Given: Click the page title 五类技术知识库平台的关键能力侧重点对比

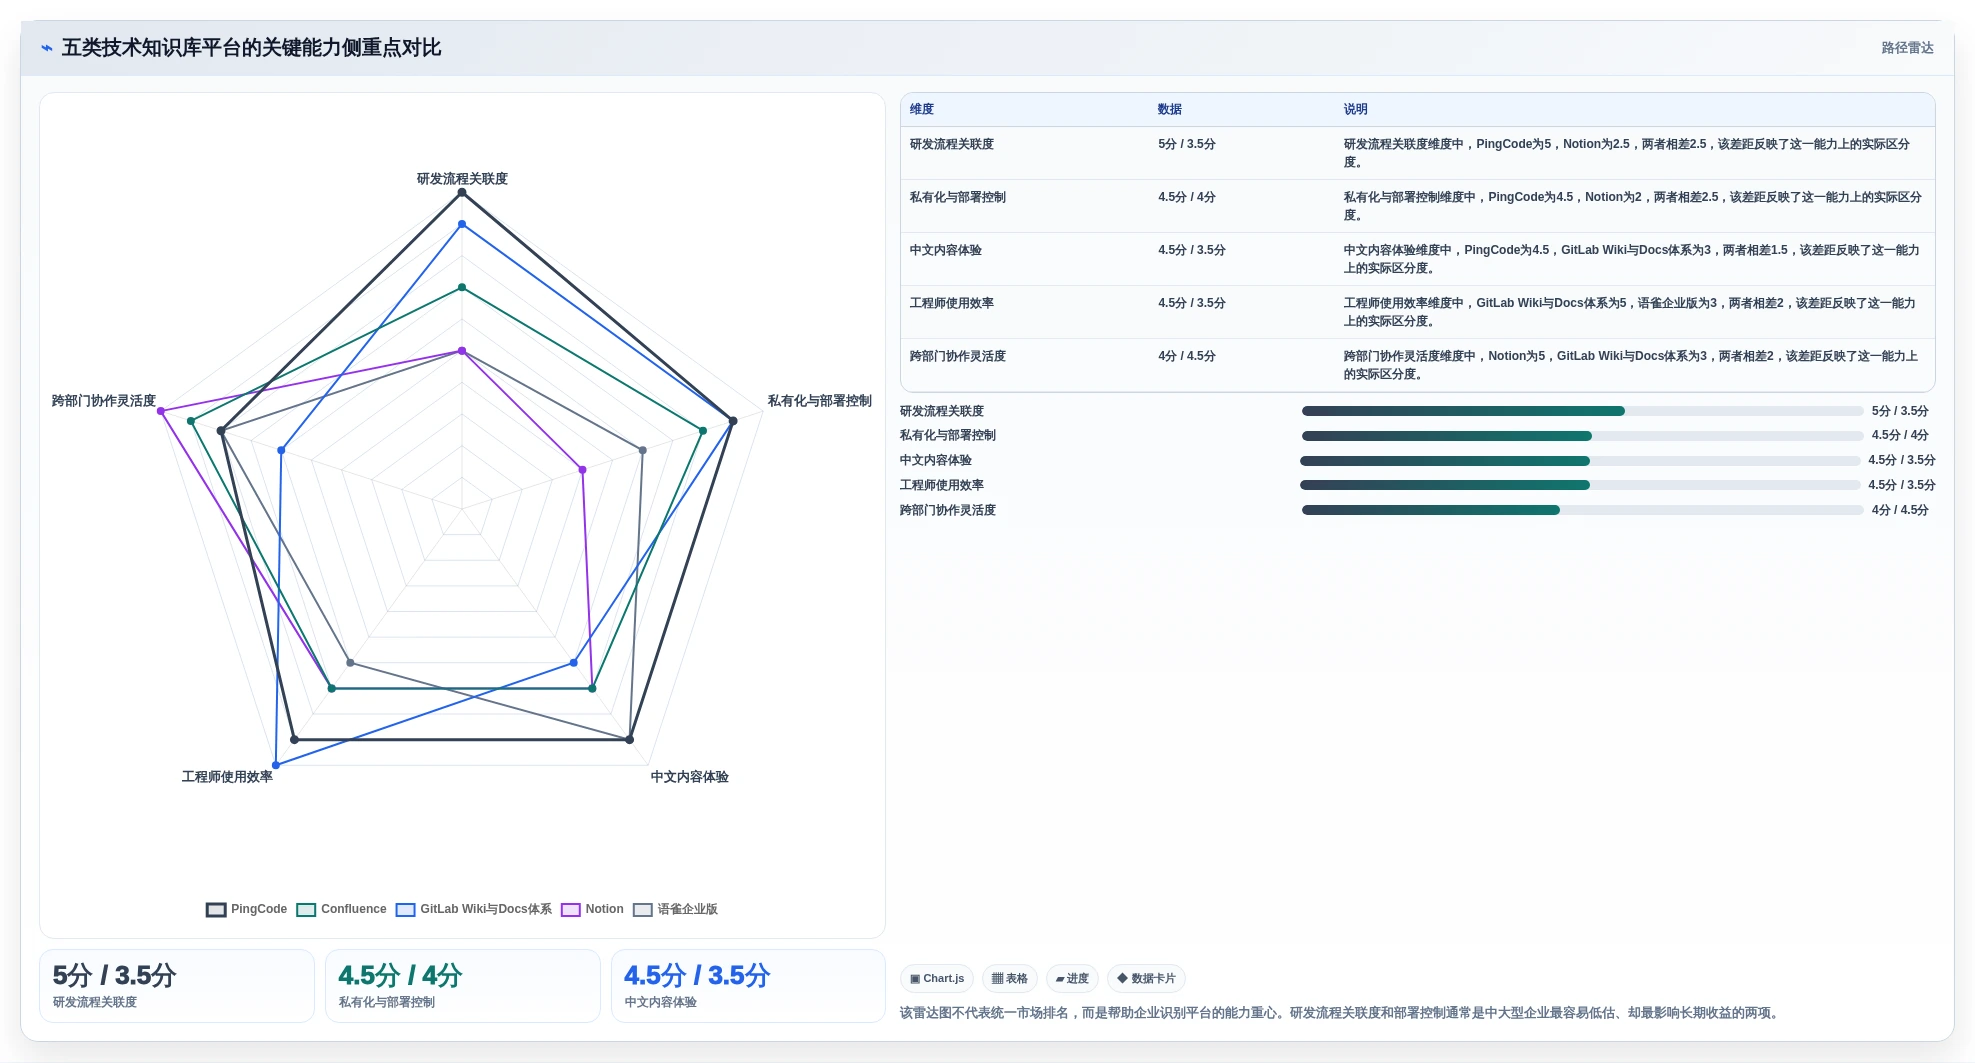Looking at the screenshot, I should (252, 48).
